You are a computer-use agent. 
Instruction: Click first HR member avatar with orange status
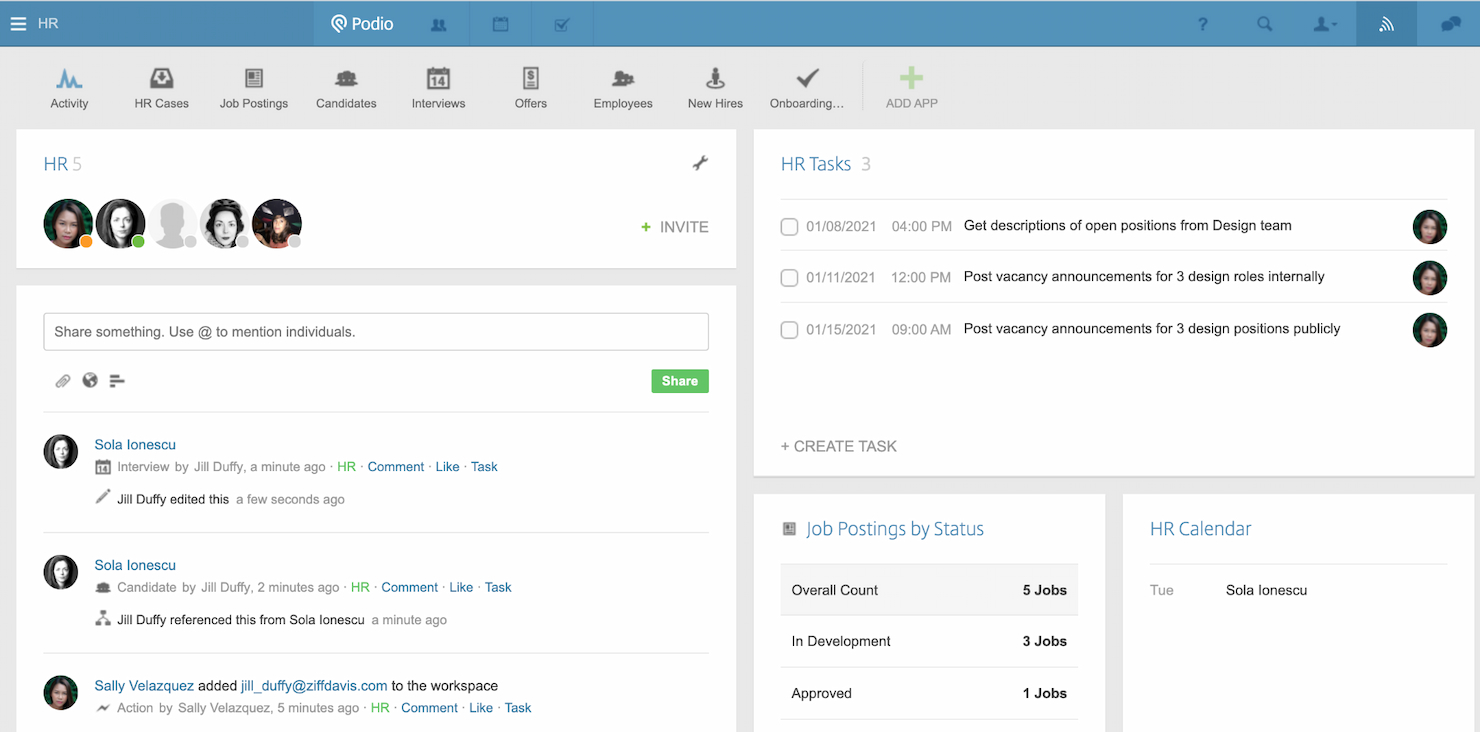pyautogui.click(x=69, y=223)
